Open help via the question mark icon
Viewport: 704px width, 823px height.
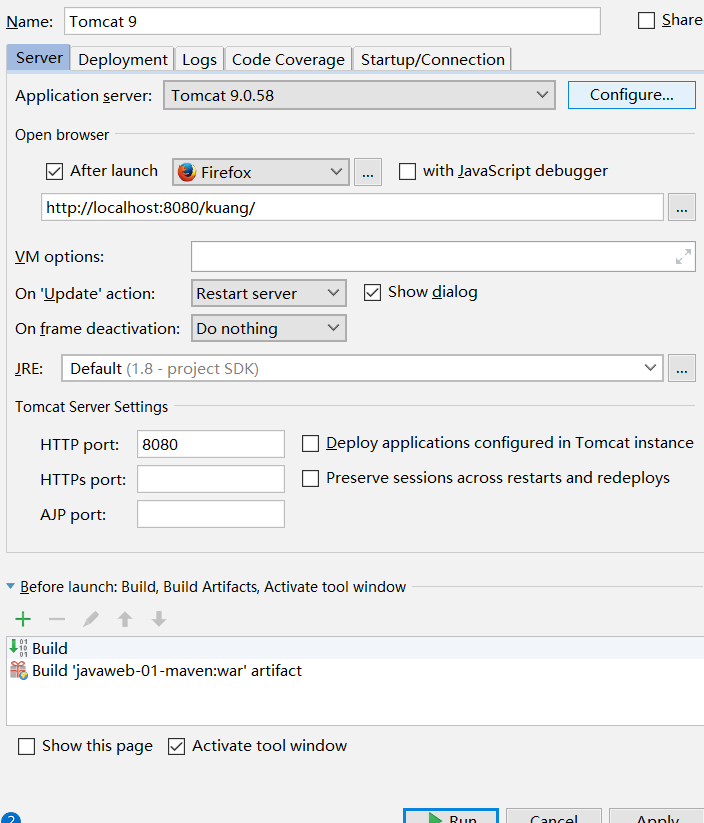point(10,818)
